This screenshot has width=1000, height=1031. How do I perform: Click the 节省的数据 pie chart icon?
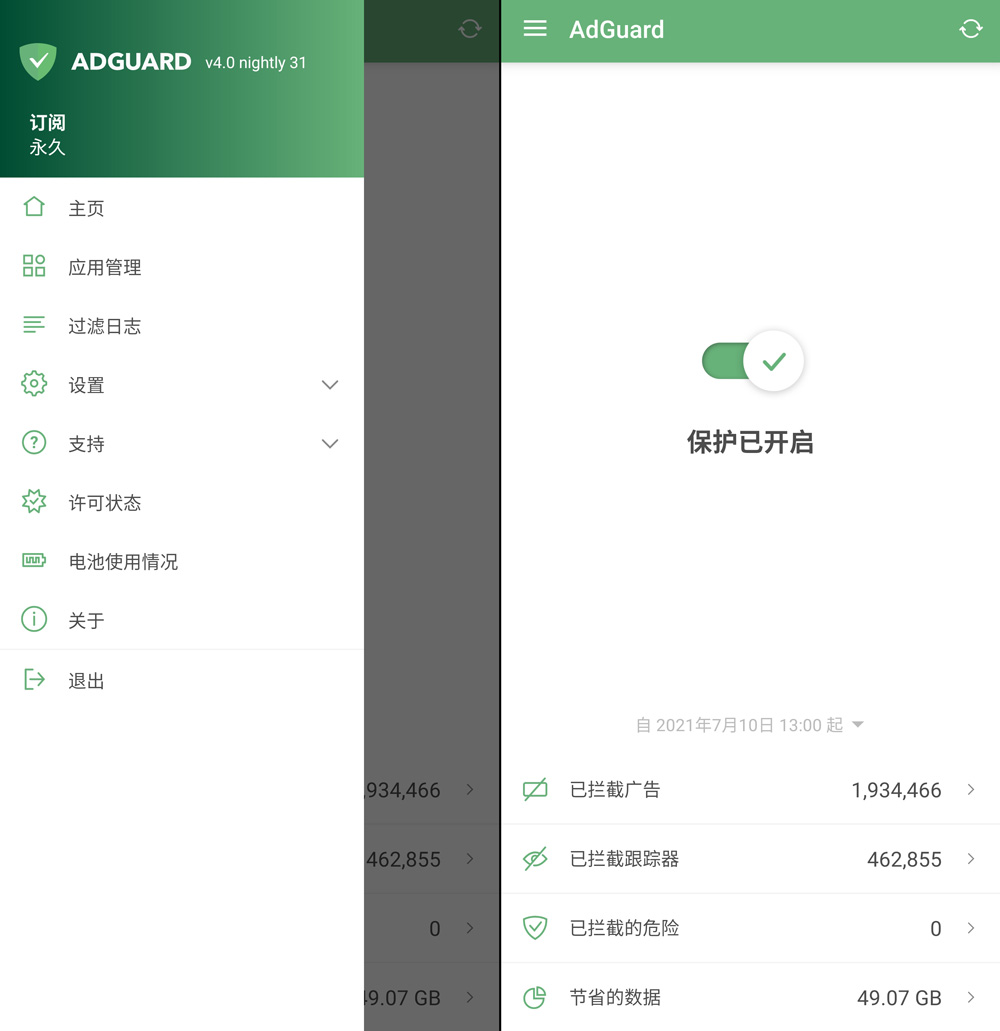click(x=535, y=997)
